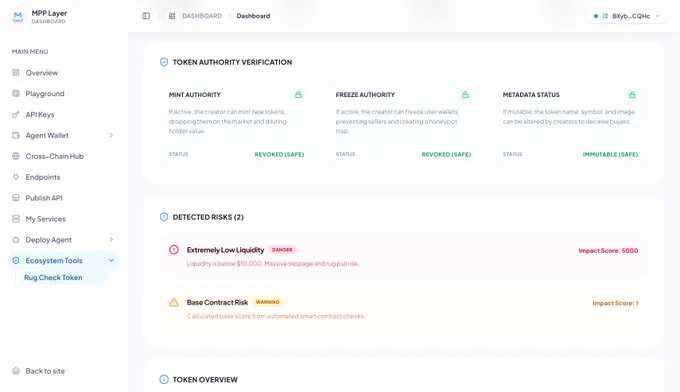Screen dimensions: 680x392
Task: Click the My Services server icon
Action: 16,219
